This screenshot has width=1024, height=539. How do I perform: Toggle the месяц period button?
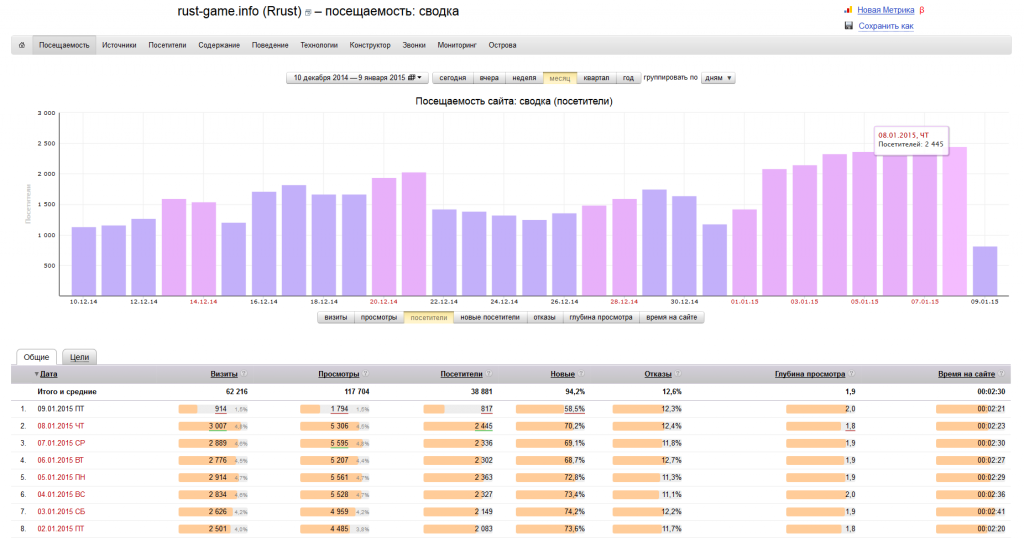click(x=560, y=78)
